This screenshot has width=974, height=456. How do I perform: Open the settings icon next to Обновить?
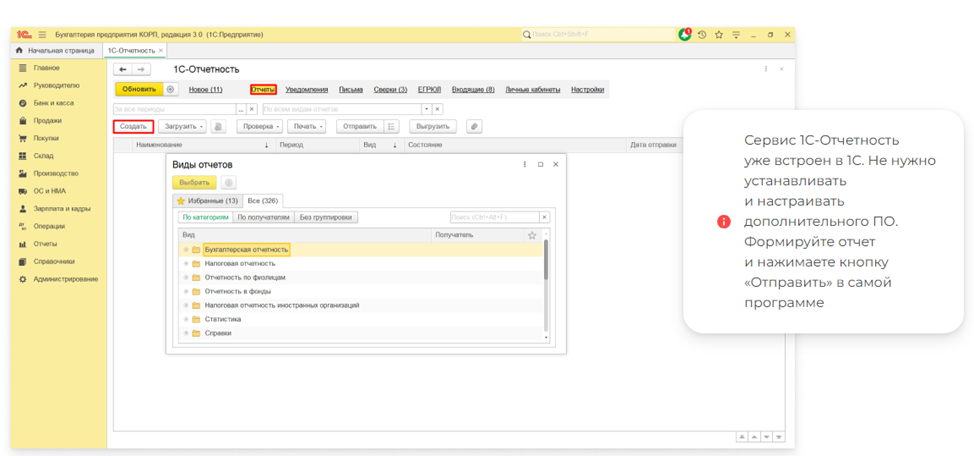[x=170, y=89]
